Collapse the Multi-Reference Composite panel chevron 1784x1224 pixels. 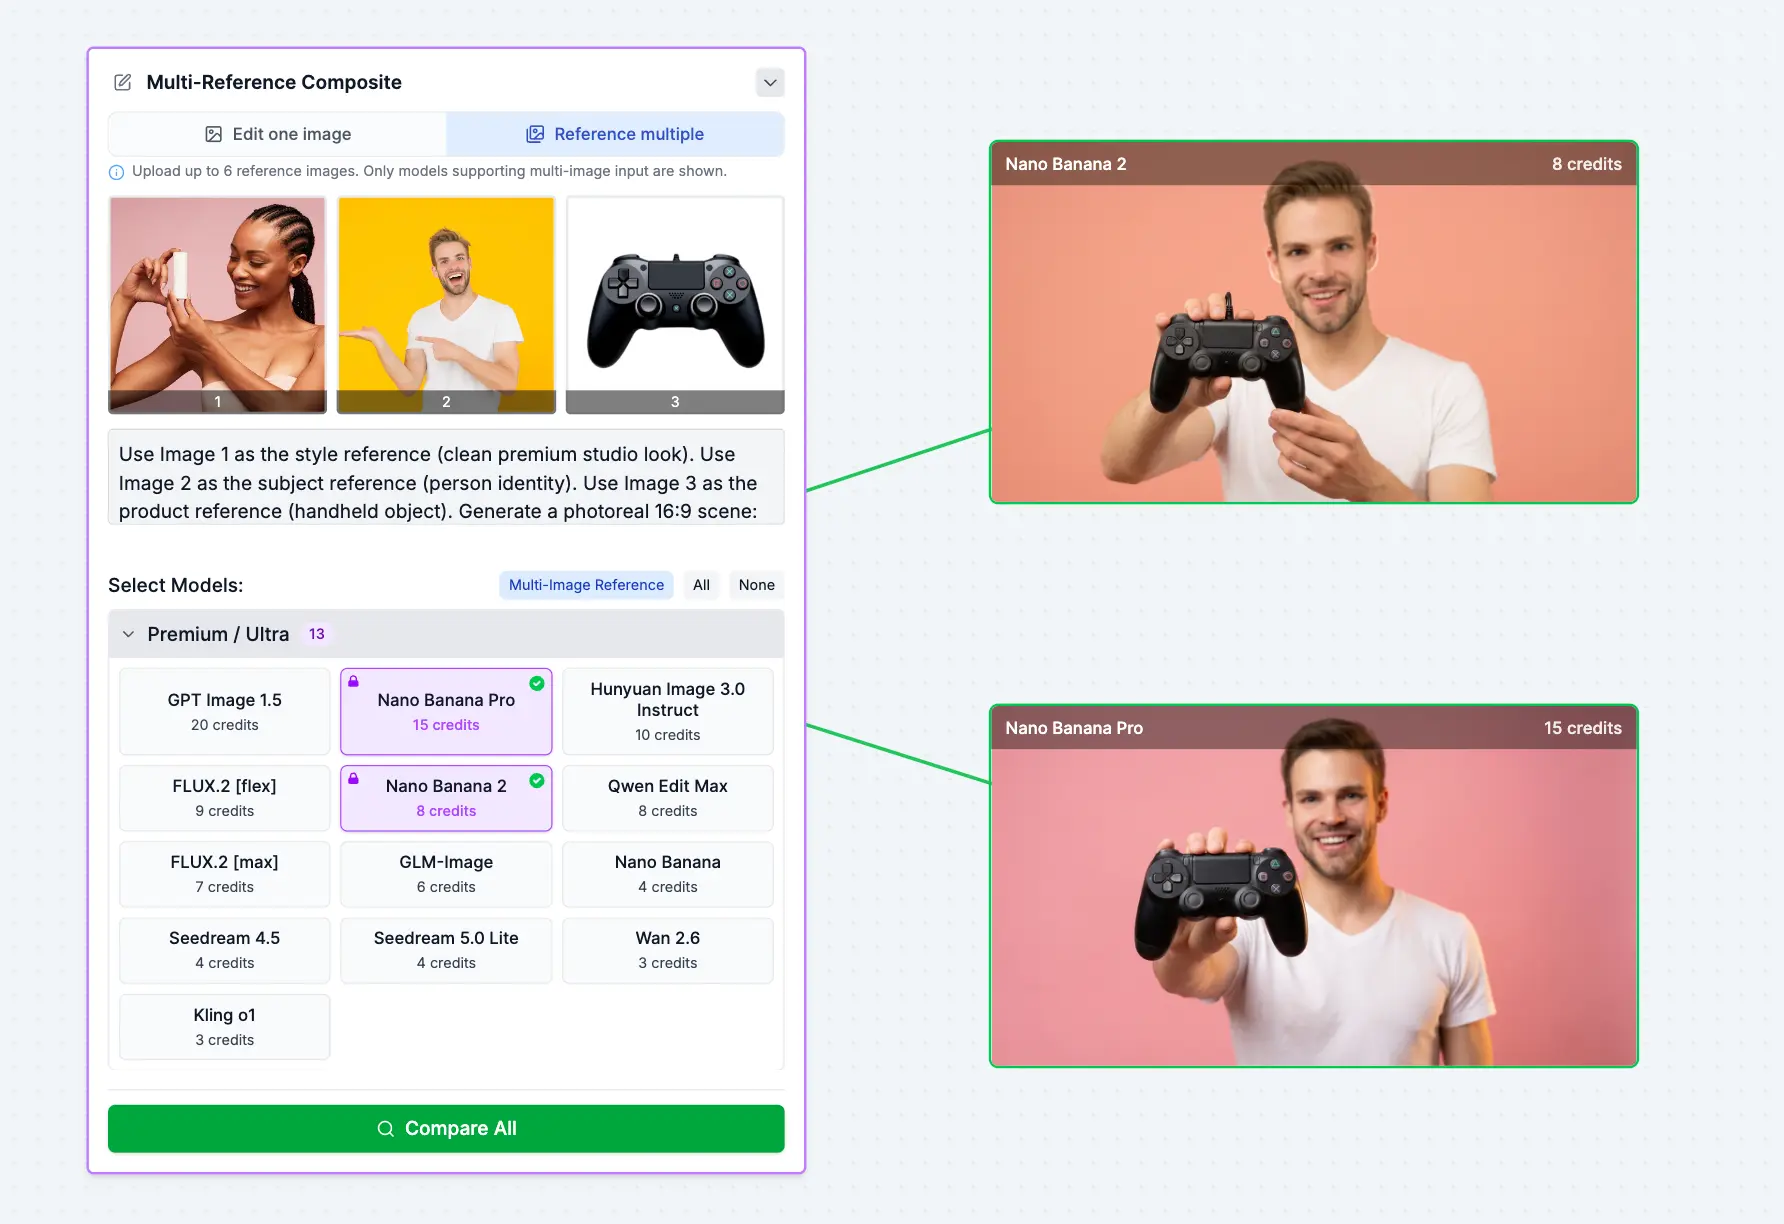tap(770, 82)
